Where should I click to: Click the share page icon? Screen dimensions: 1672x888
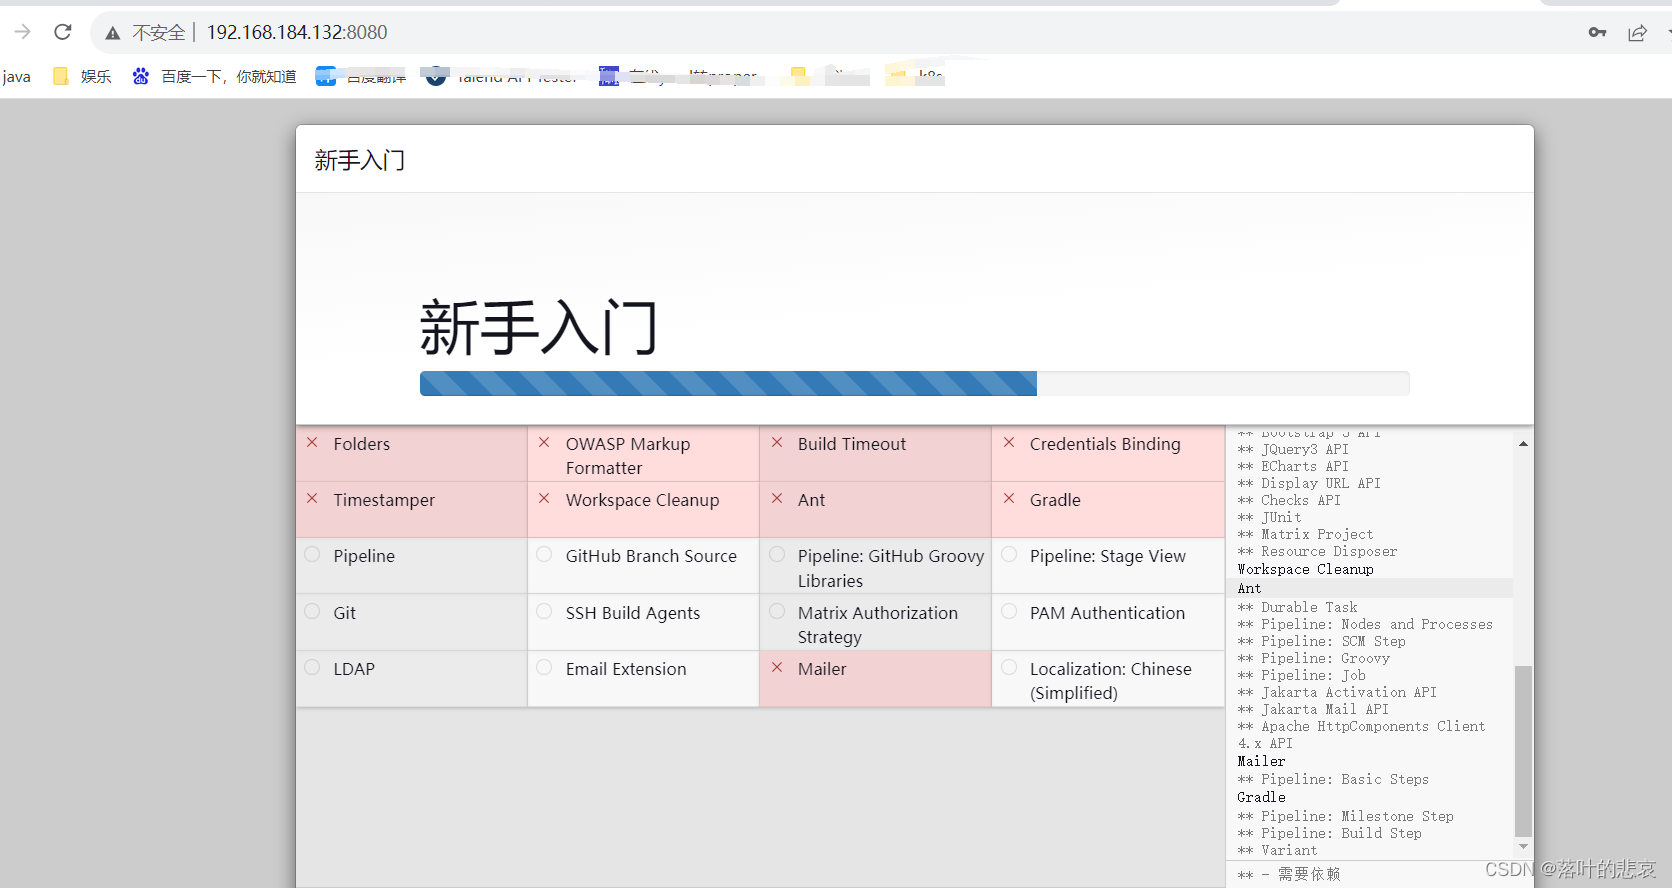[x=1637, y=33]
